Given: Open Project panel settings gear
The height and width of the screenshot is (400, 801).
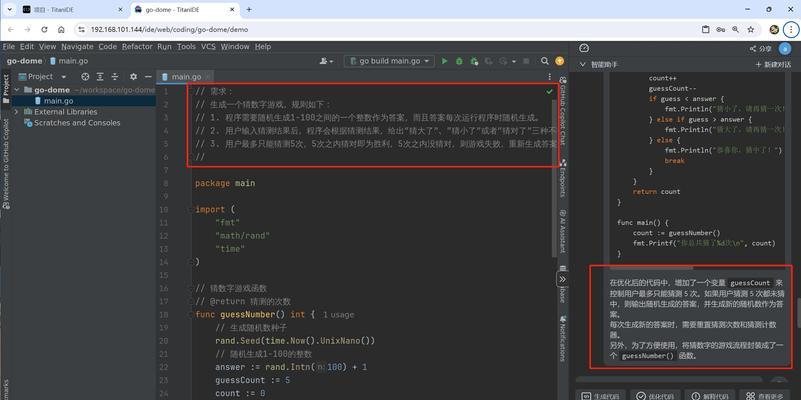Looking at the screenshot, I should click(133, 77).
